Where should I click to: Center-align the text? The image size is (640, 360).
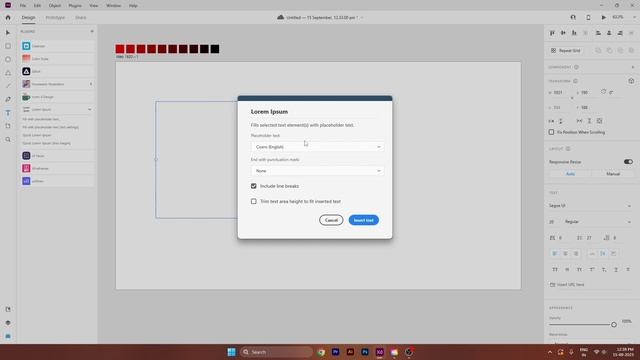565,253
